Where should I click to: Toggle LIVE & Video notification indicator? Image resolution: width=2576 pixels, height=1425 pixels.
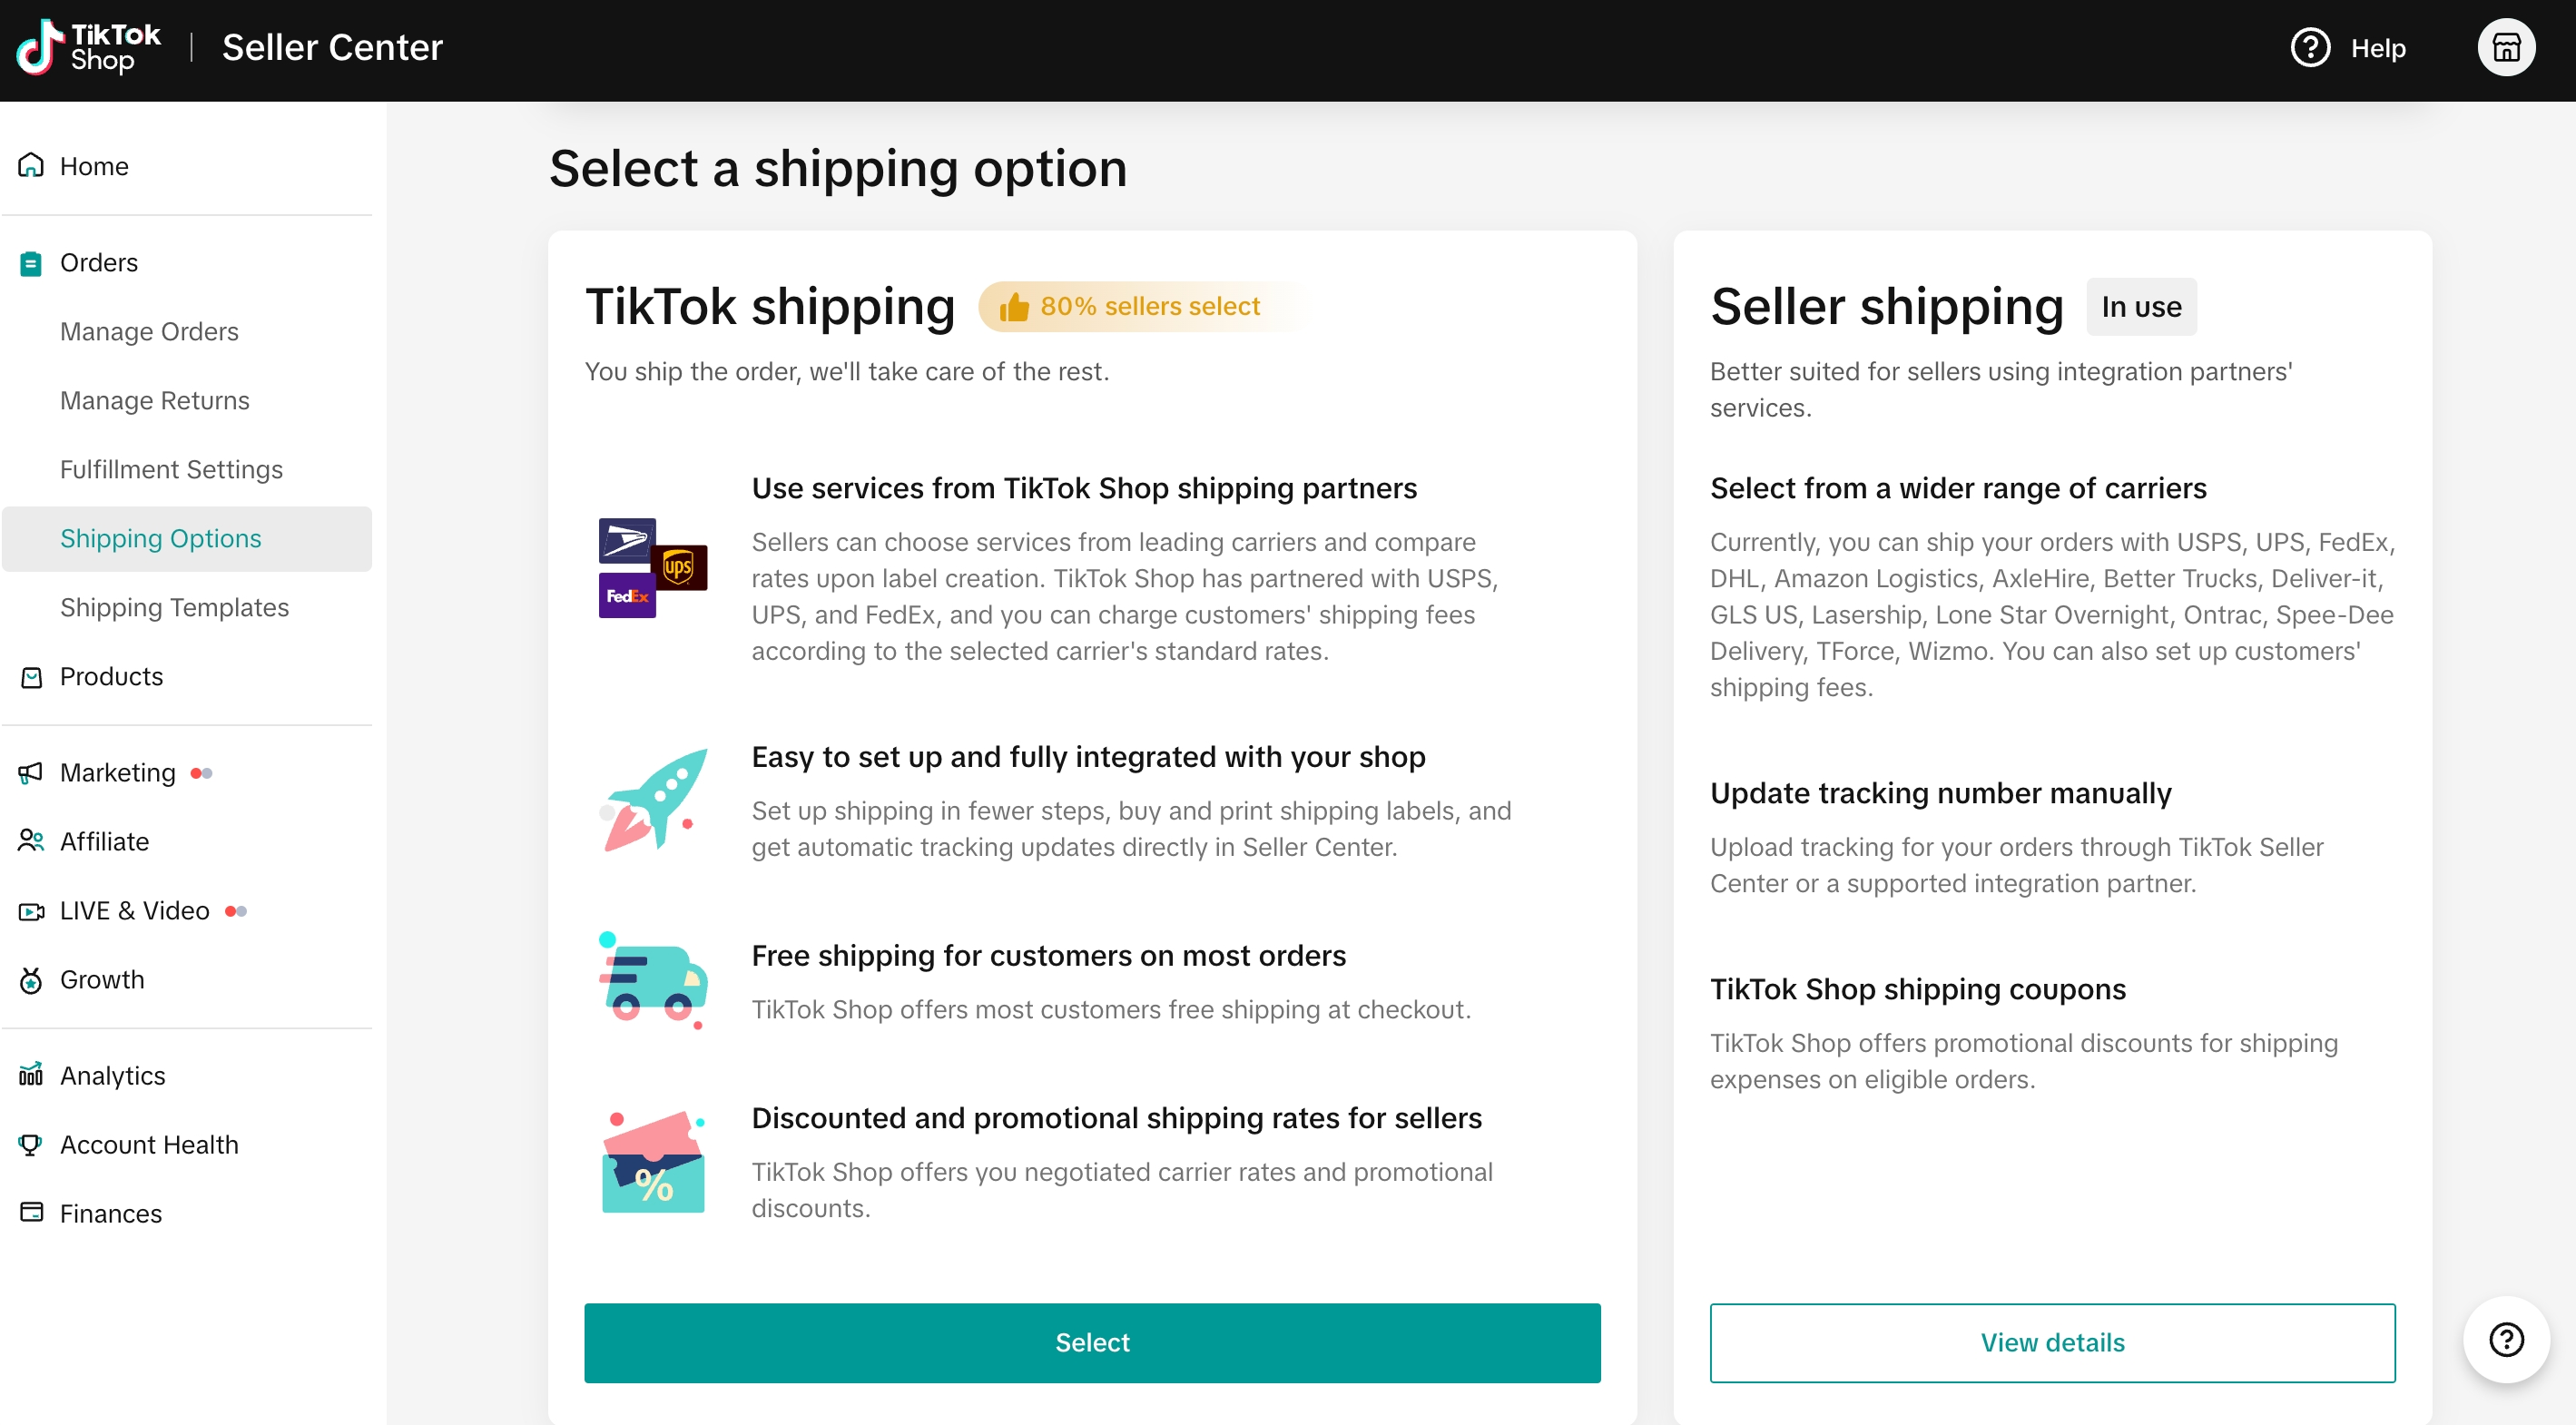click(241, 910)
